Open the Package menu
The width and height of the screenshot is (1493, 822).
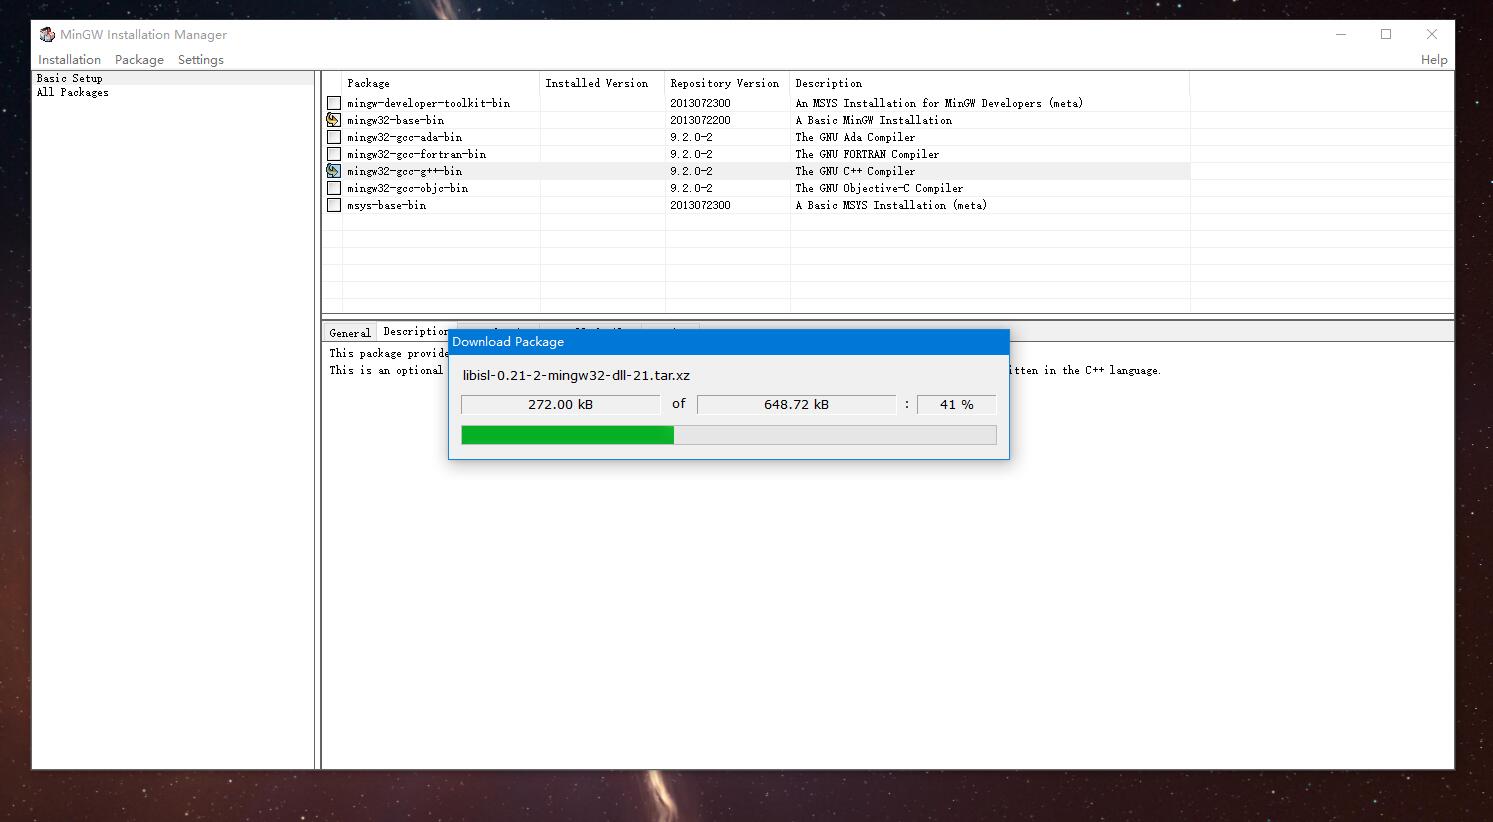coord(139,60)
